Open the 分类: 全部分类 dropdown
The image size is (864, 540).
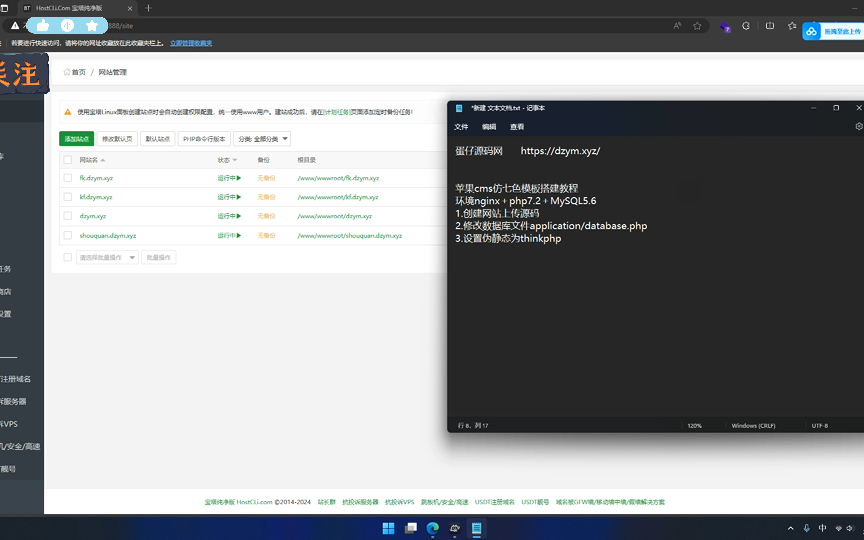point(262,139)
